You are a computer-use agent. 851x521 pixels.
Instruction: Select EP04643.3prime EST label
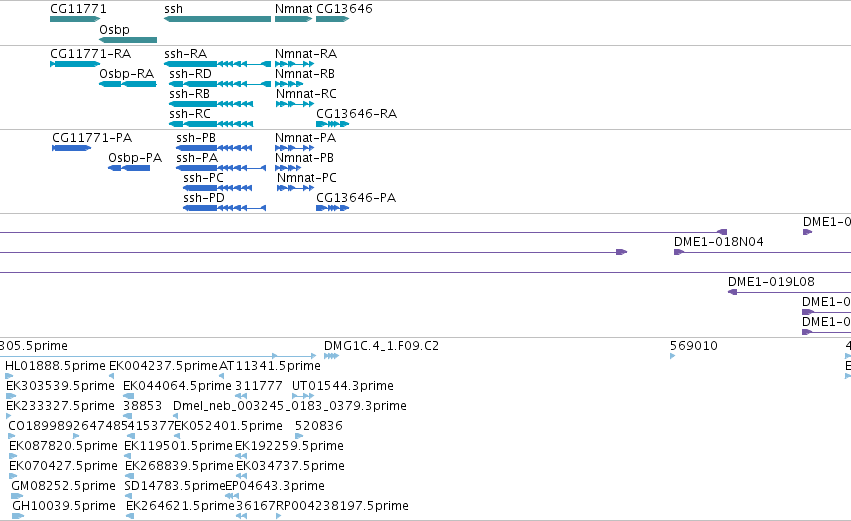point(275,487)
